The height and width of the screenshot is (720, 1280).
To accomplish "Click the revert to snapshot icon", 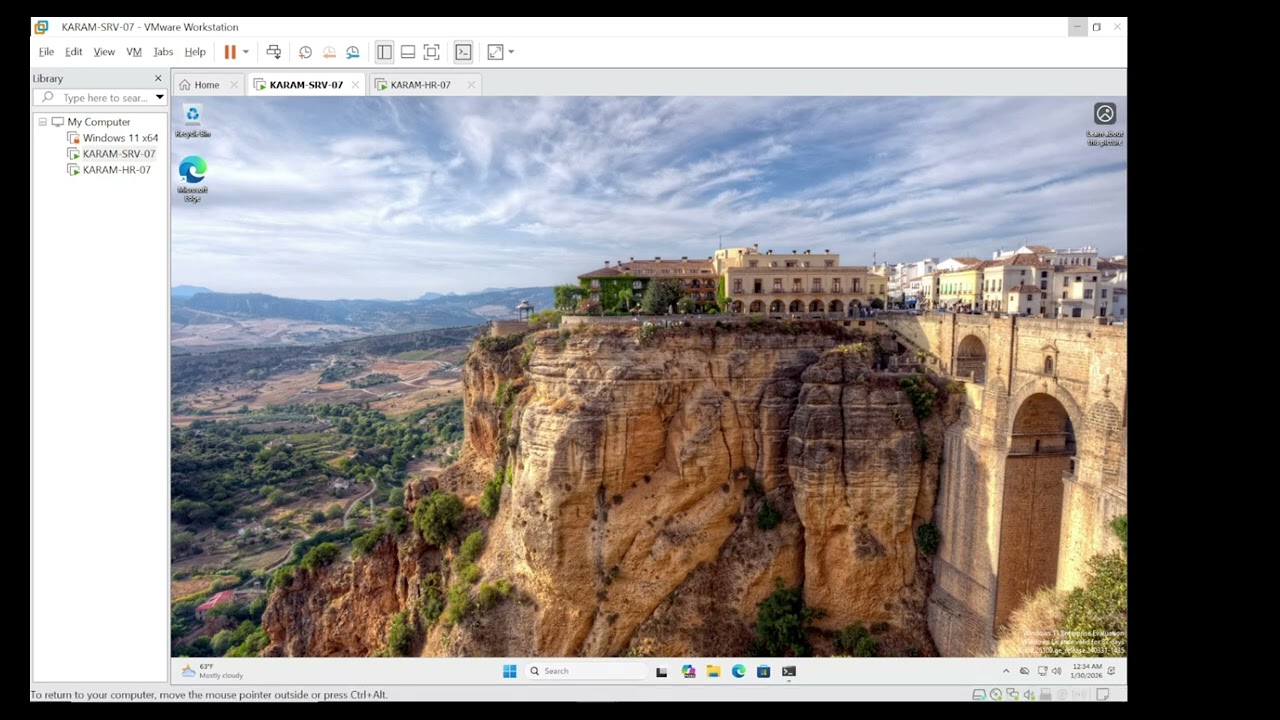I will (329, 52).
